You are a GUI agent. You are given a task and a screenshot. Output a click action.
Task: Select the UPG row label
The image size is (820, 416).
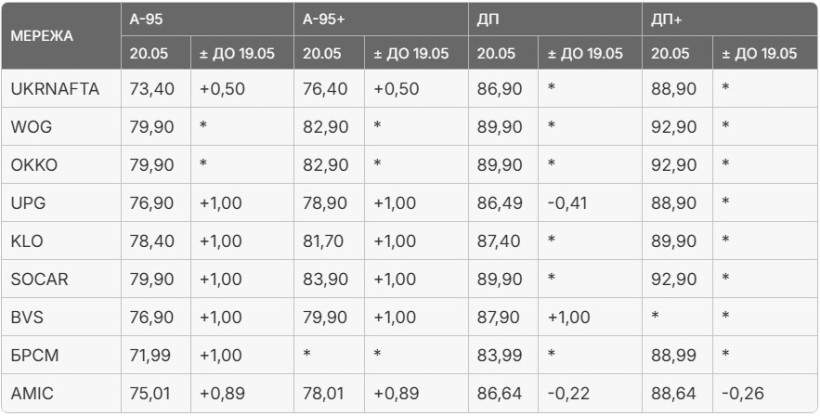[28, 203]
